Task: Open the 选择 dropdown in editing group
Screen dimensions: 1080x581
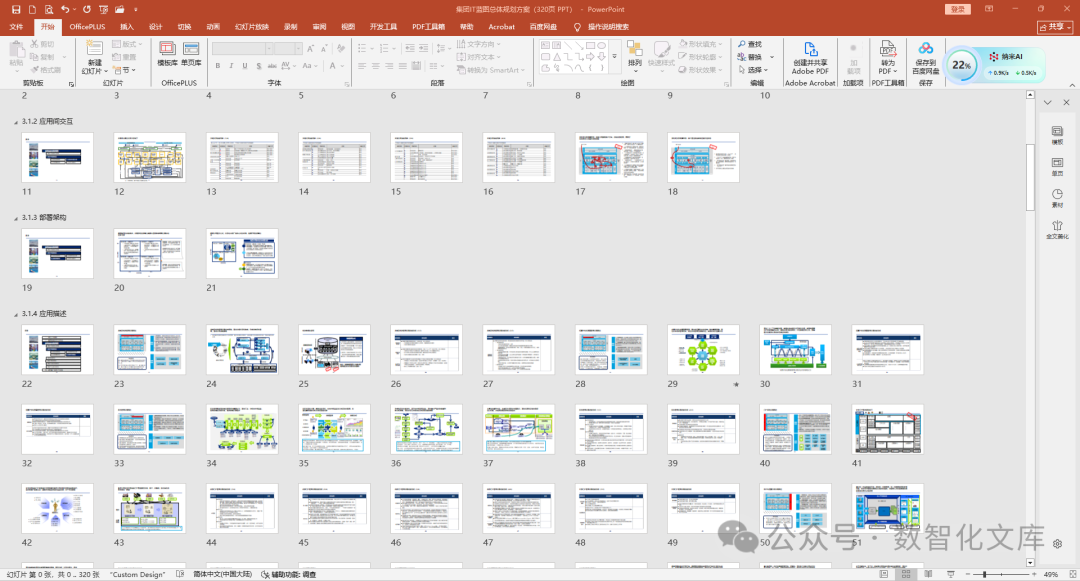Action: coord(753,70)
